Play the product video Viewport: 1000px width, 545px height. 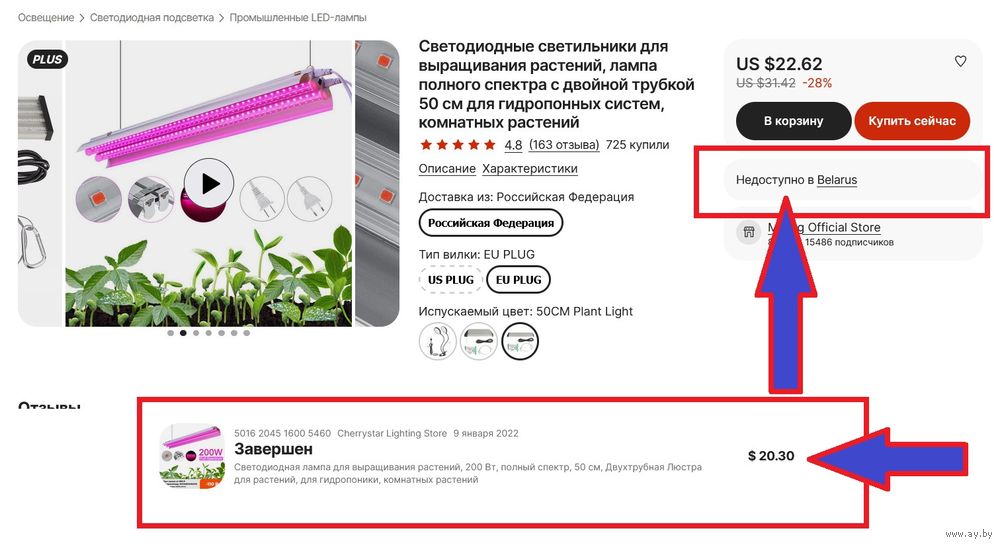(209, 184)
